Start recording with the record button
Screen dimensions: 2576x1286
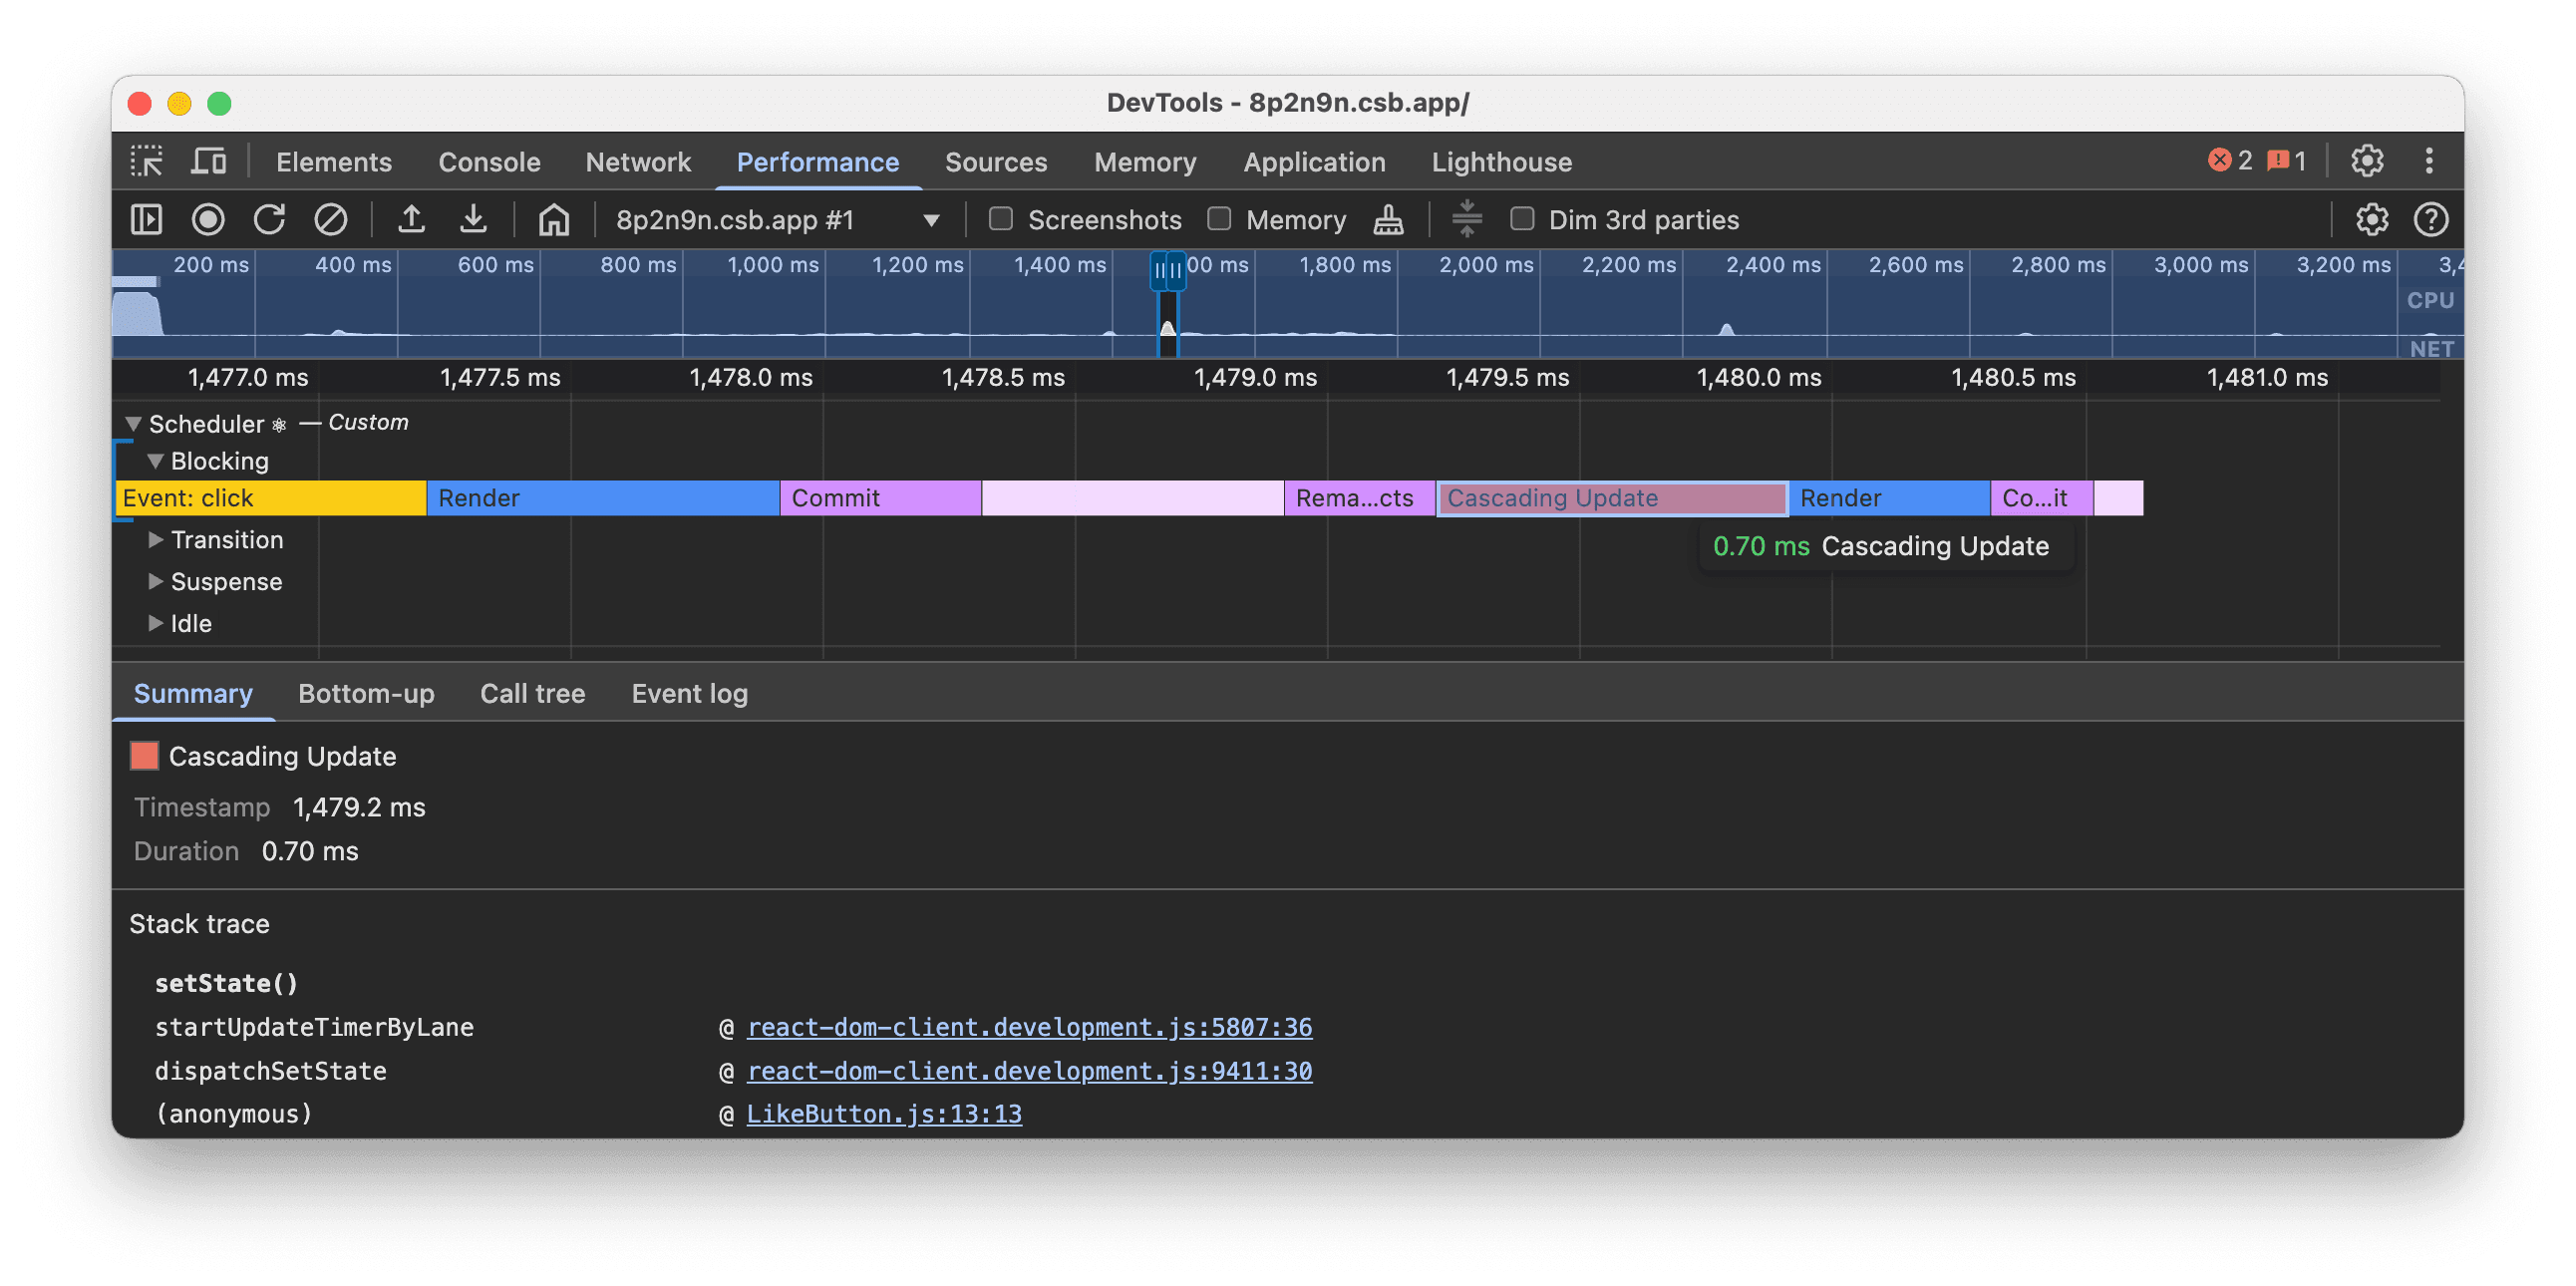[x=208, y=219]
